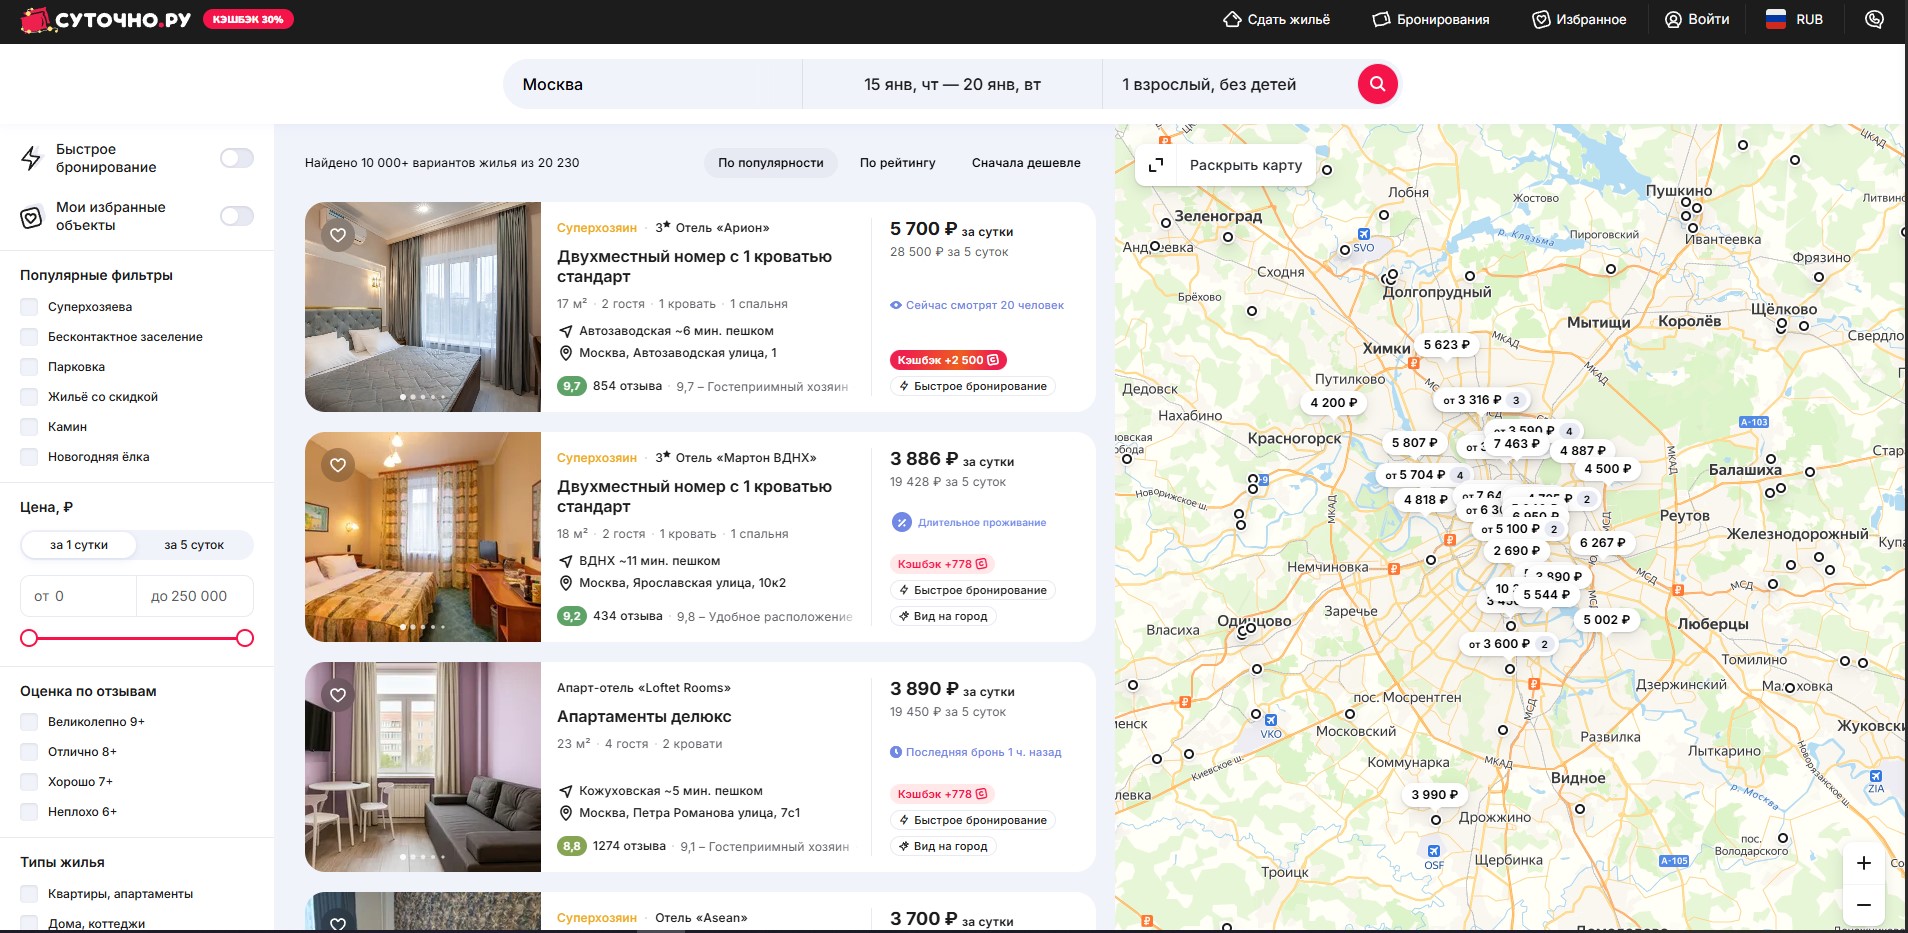This screenshot has height=933, width=1908.
Task: Click the Суточно.ру logo
Action: click(106, 19)
